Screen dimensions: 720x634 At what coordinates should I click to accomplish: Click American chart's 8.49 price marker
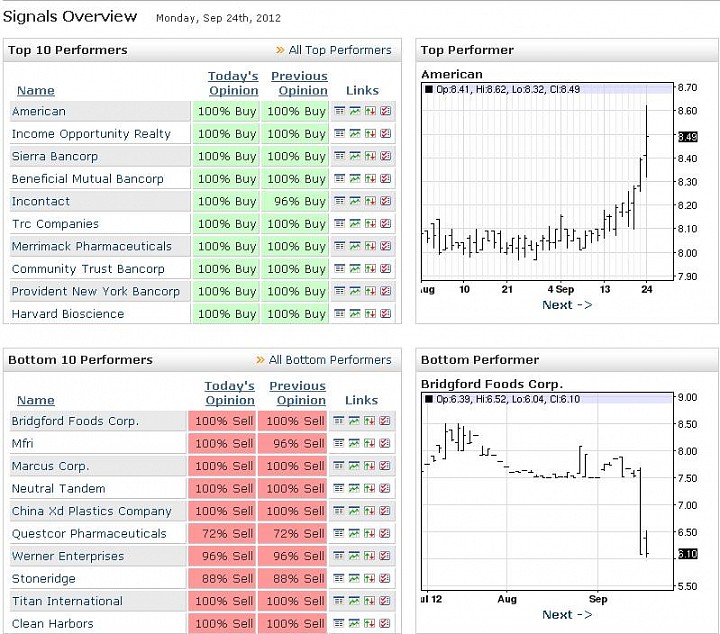(688, 136)
